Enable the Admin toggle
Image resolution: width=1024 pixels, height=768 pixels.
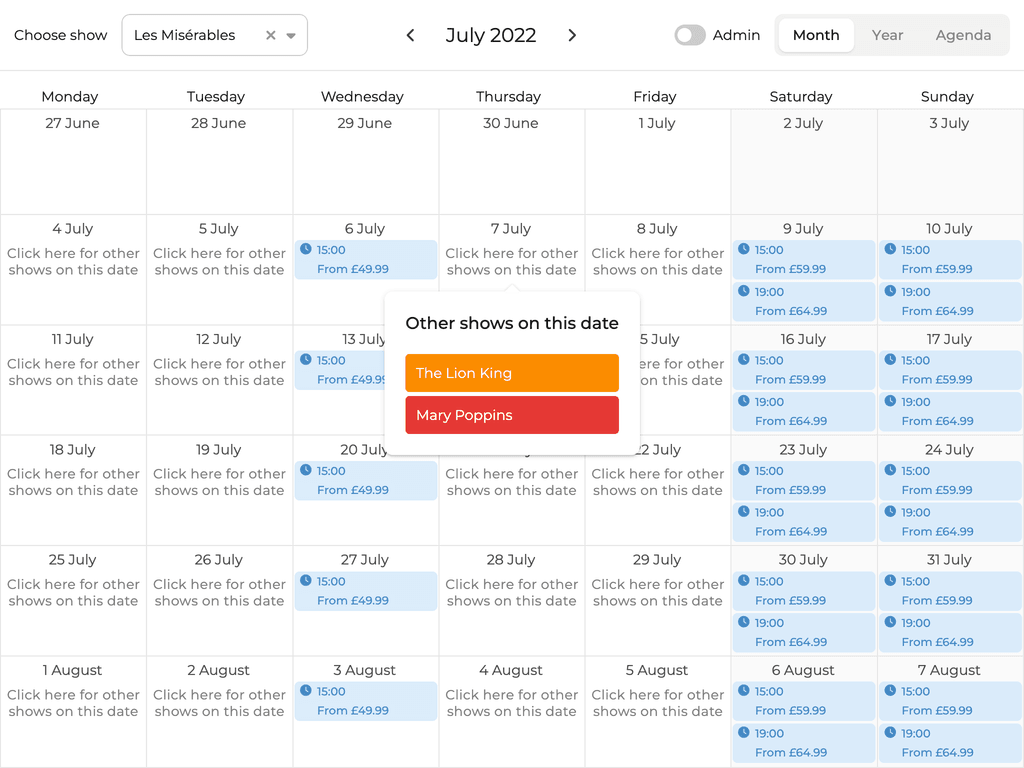[x=689, y=34]
